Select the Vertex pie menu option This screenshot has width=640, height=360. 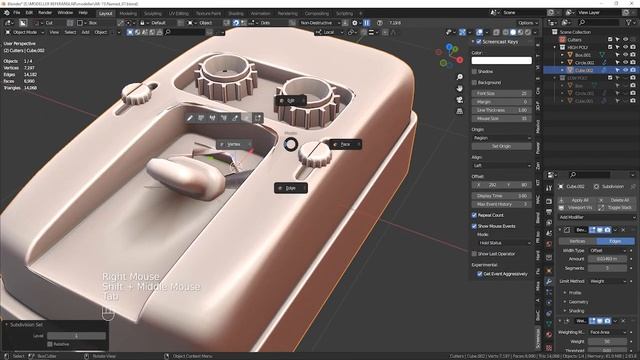click(x=234, y=144)
